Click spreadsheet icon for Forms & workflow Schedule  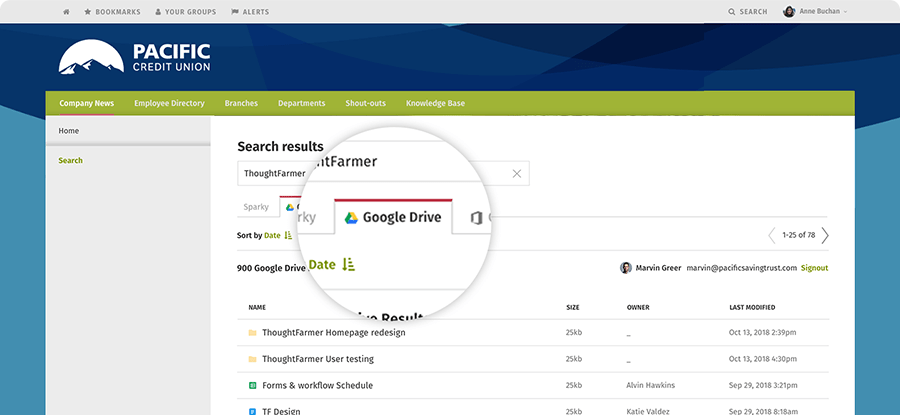252,386
